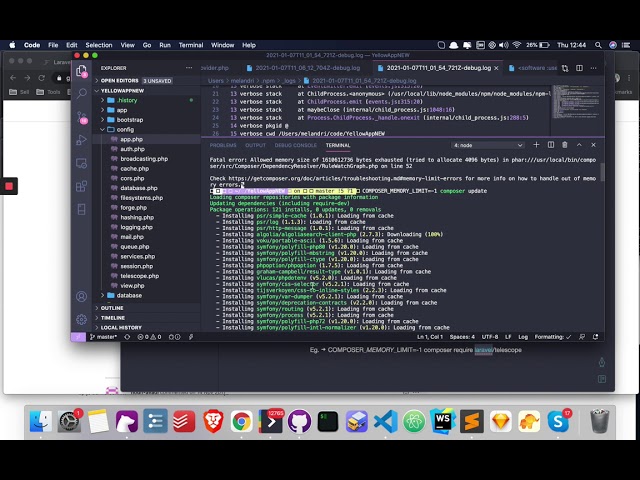The height and width of the screenshot is (480, 640).
Task: Click 'melandri' in the breadcrumb path
Action: 242,81
